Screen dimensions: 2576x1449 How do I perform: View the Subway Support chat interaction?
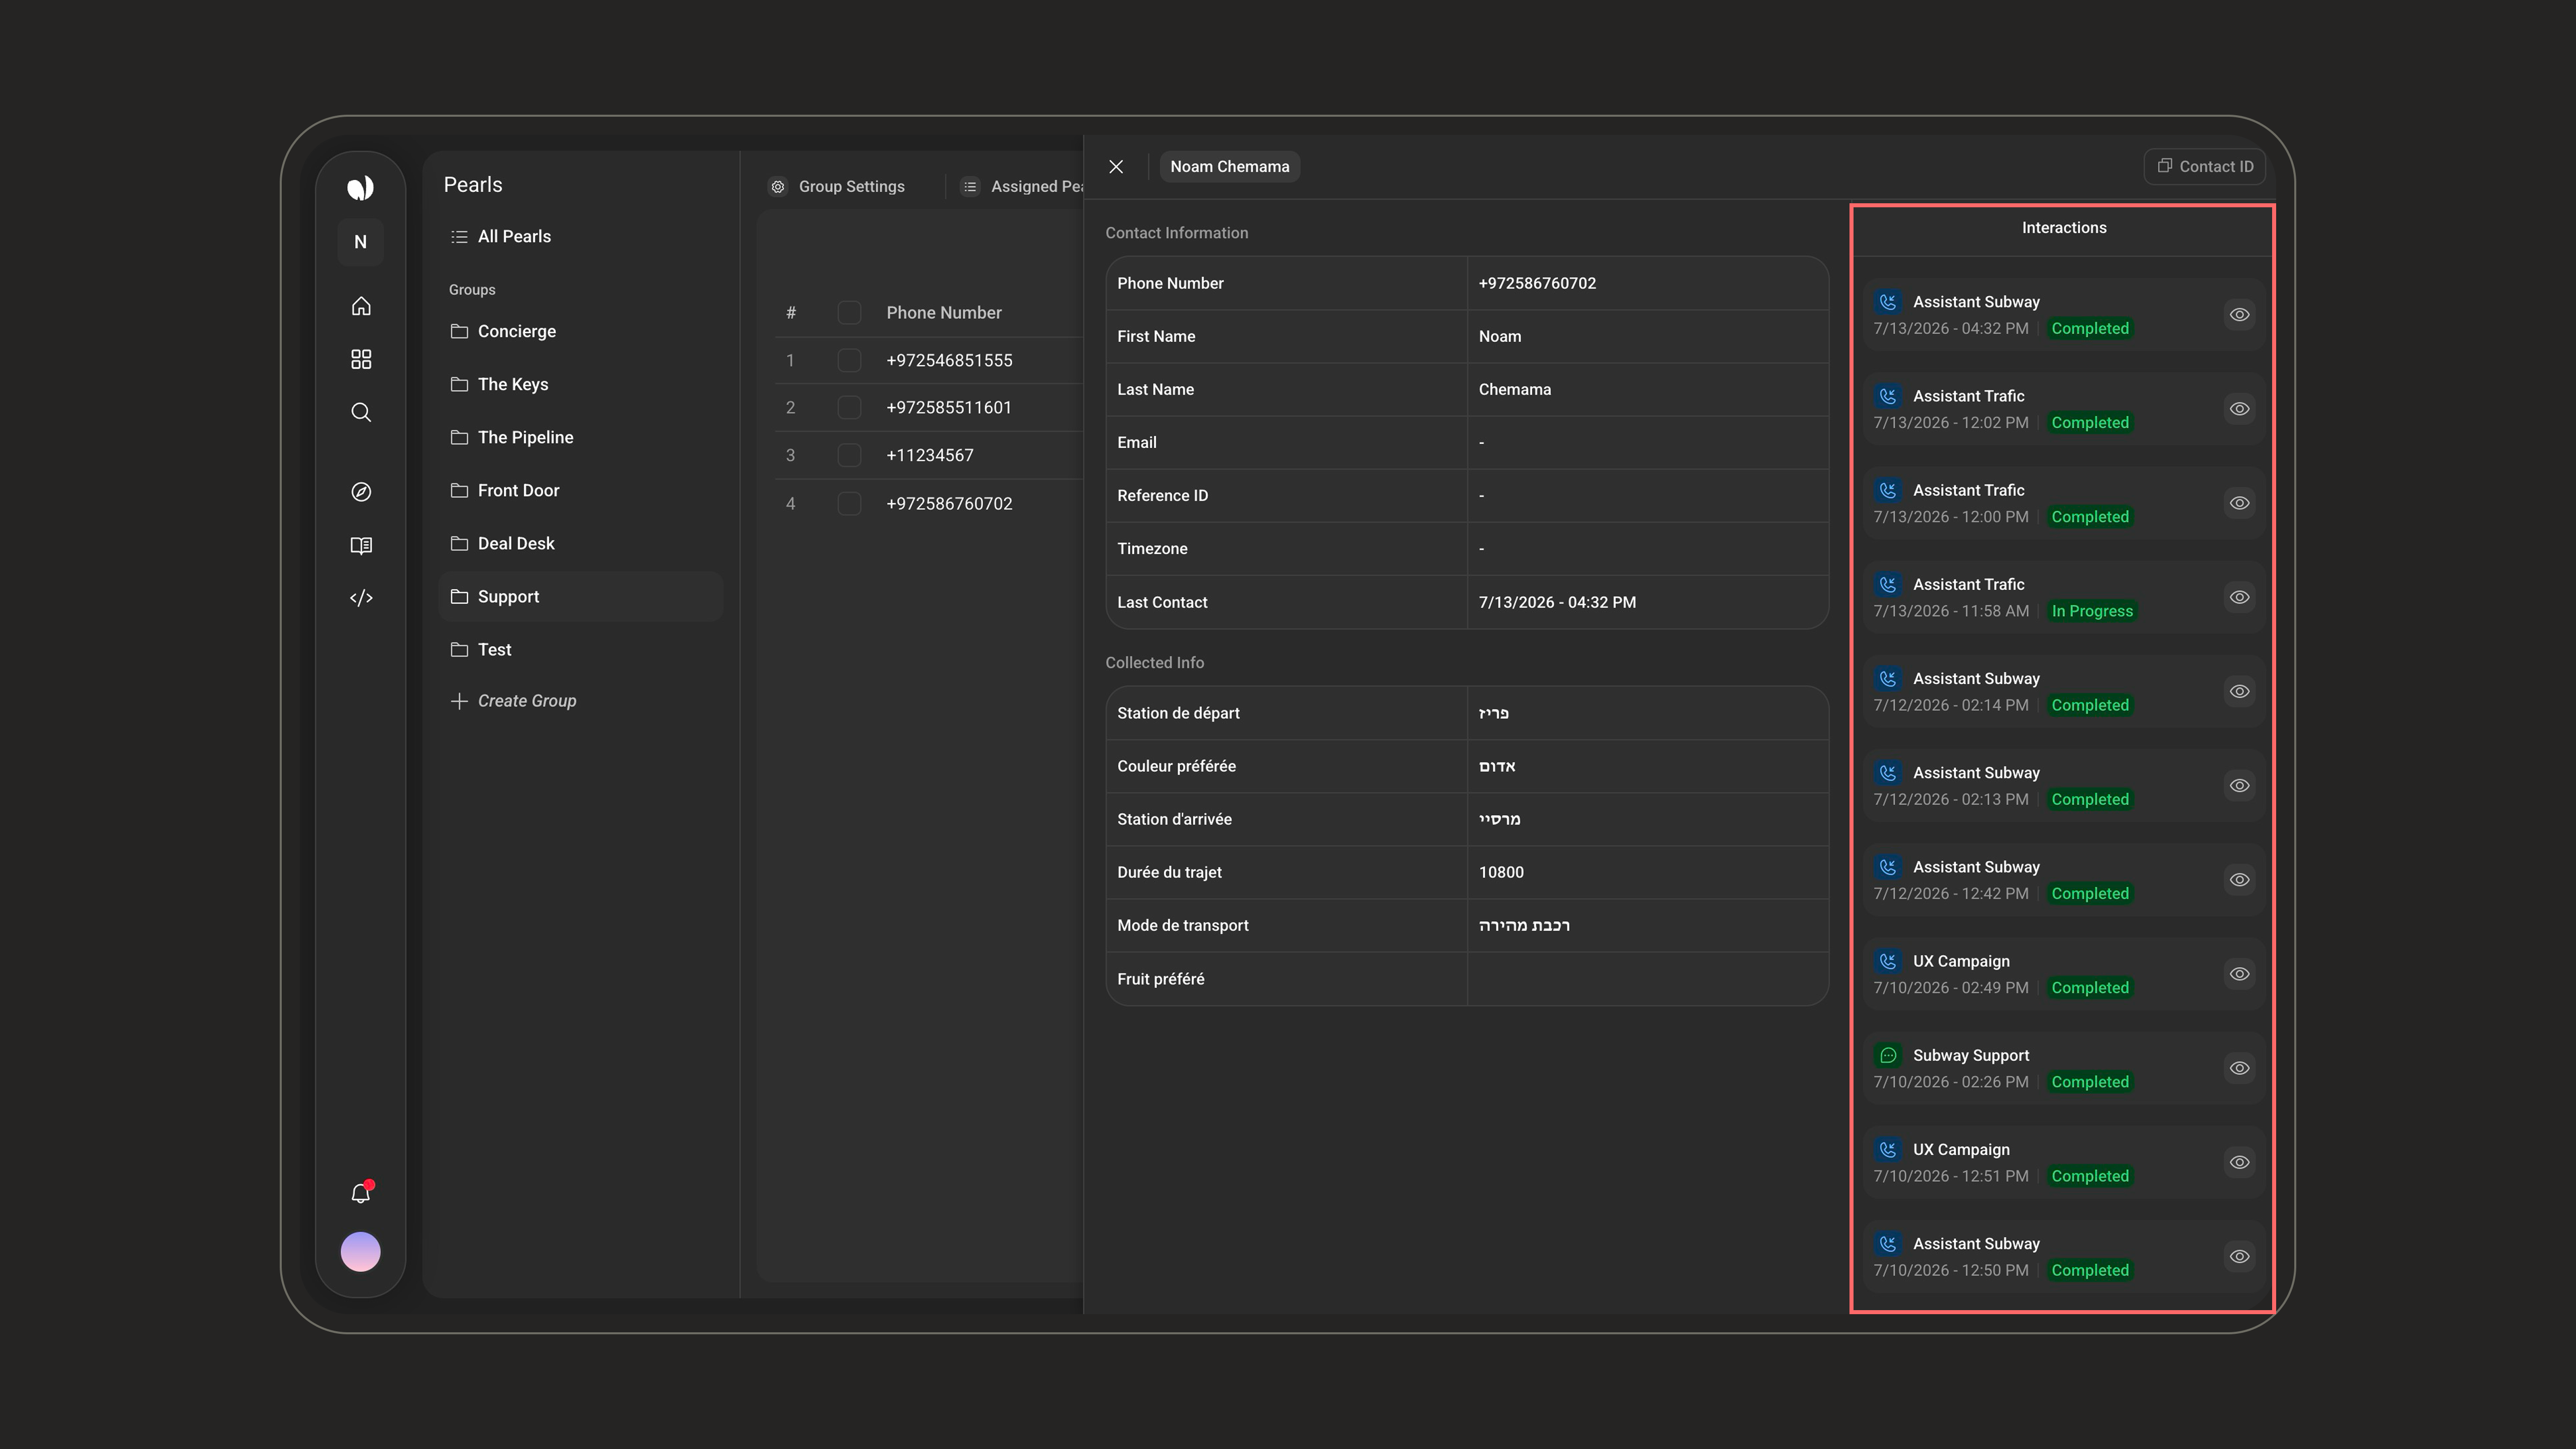pyautogui.click(x=2240, y=1068)
